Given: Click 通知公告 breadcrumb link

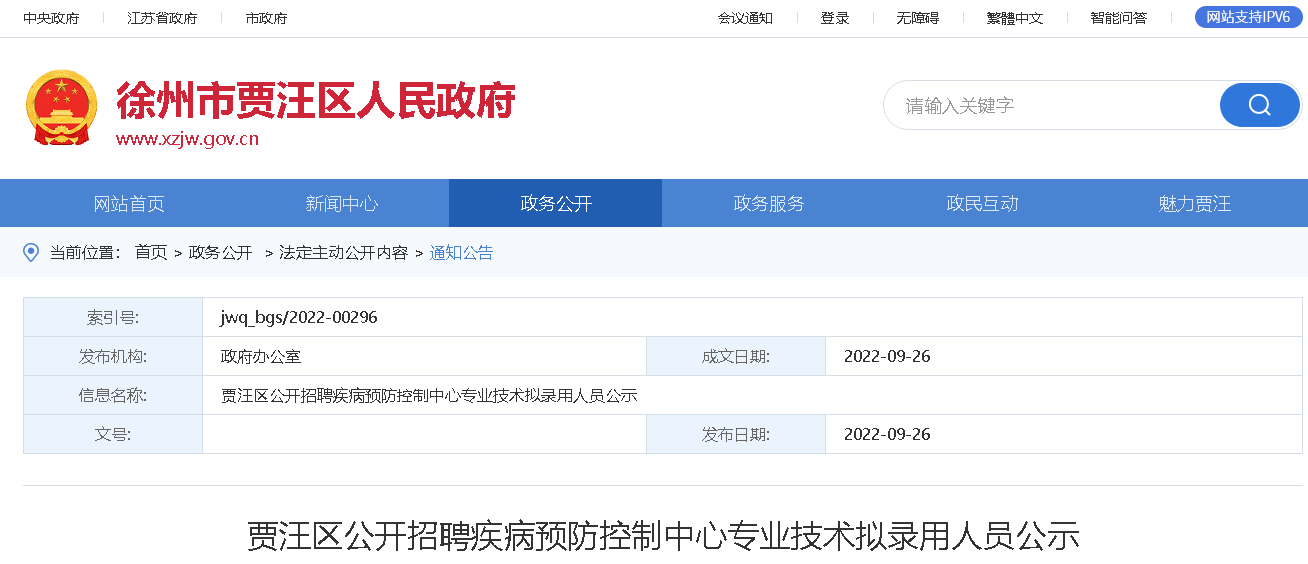Looking at the screenshot, I should click(461, 253).
